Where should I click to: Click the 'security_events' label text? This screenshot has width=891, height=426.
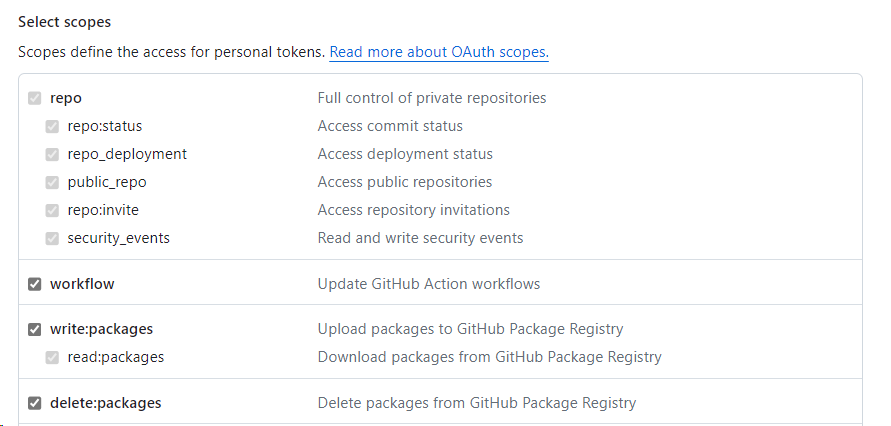coord(118,238)
